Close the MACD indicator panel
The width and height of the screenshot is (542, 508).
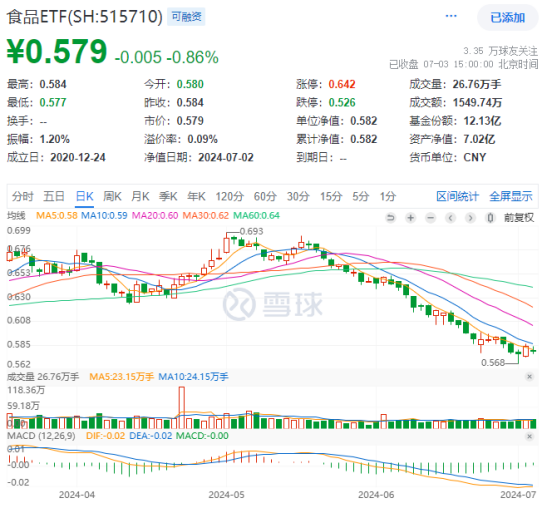(x=529, y=436)
